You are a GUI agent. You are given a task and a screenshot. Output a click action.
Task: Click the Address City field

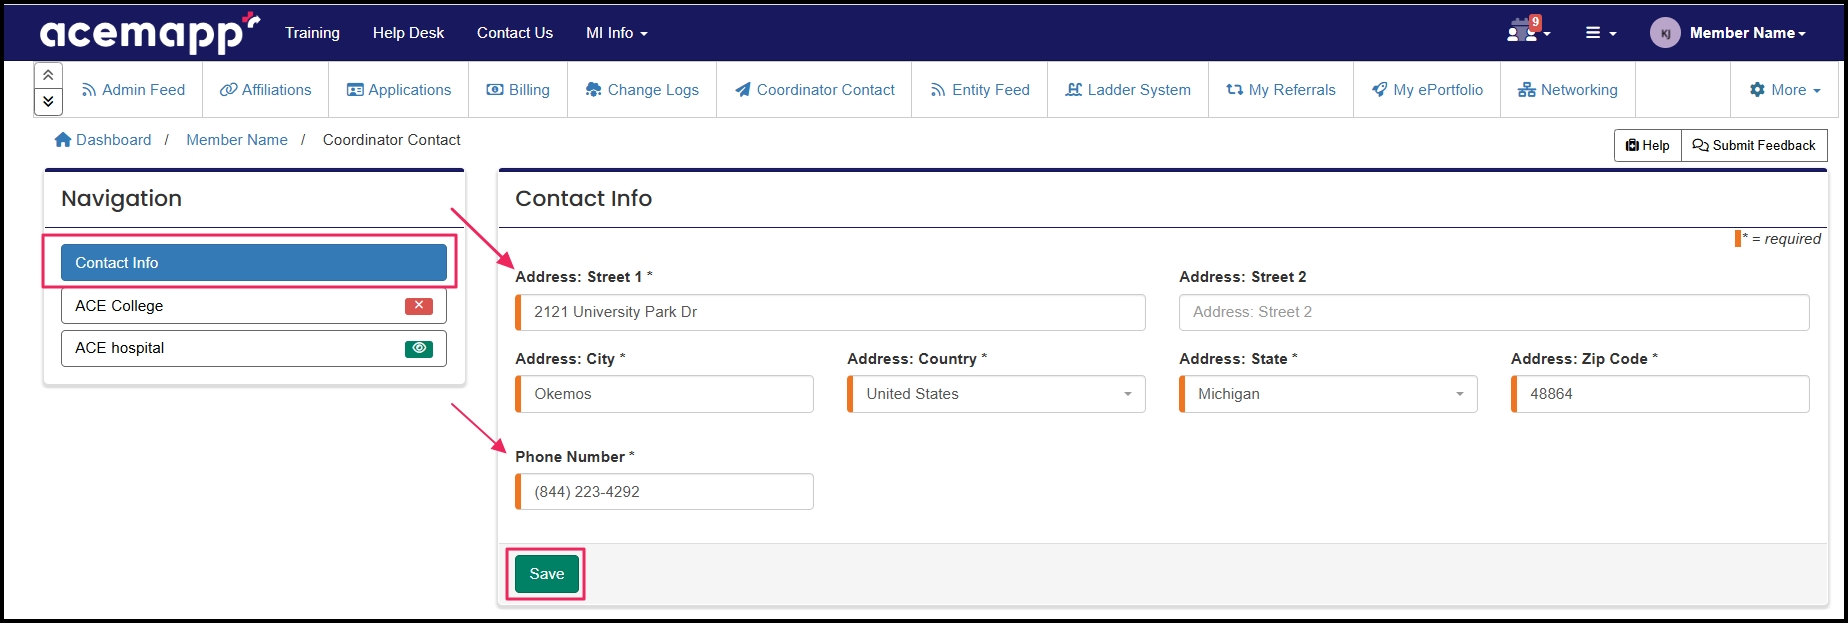pos(664,394)
